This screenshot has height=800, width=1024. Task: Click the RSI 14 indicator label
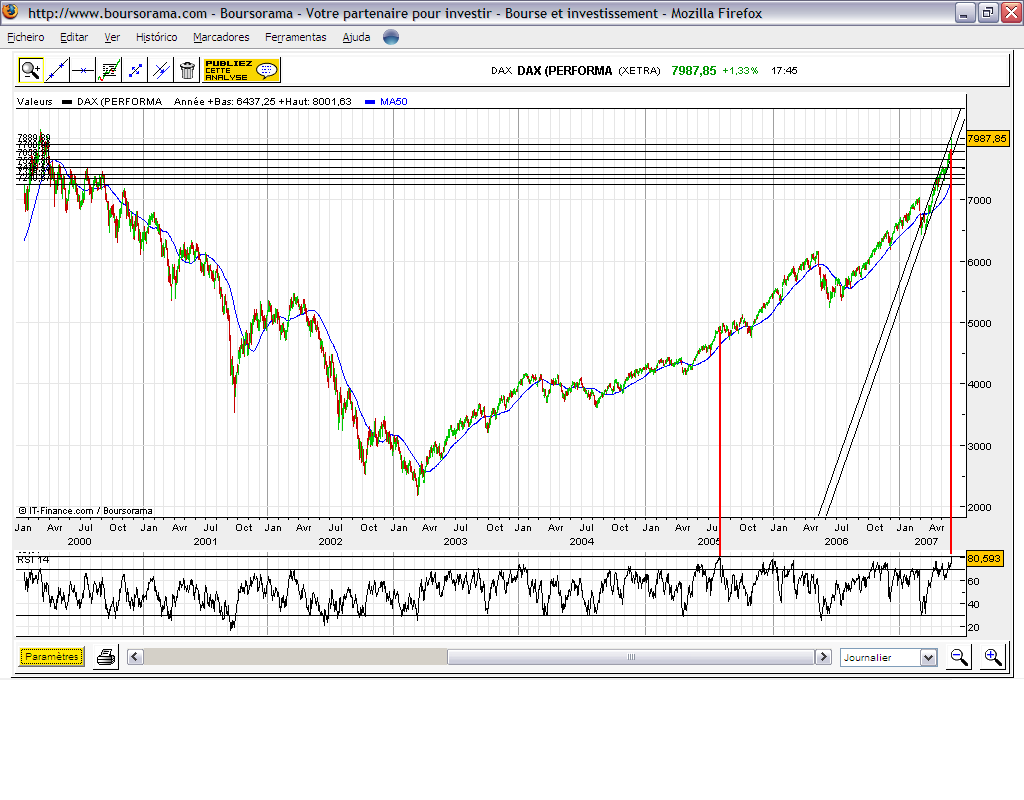point(33,560)
